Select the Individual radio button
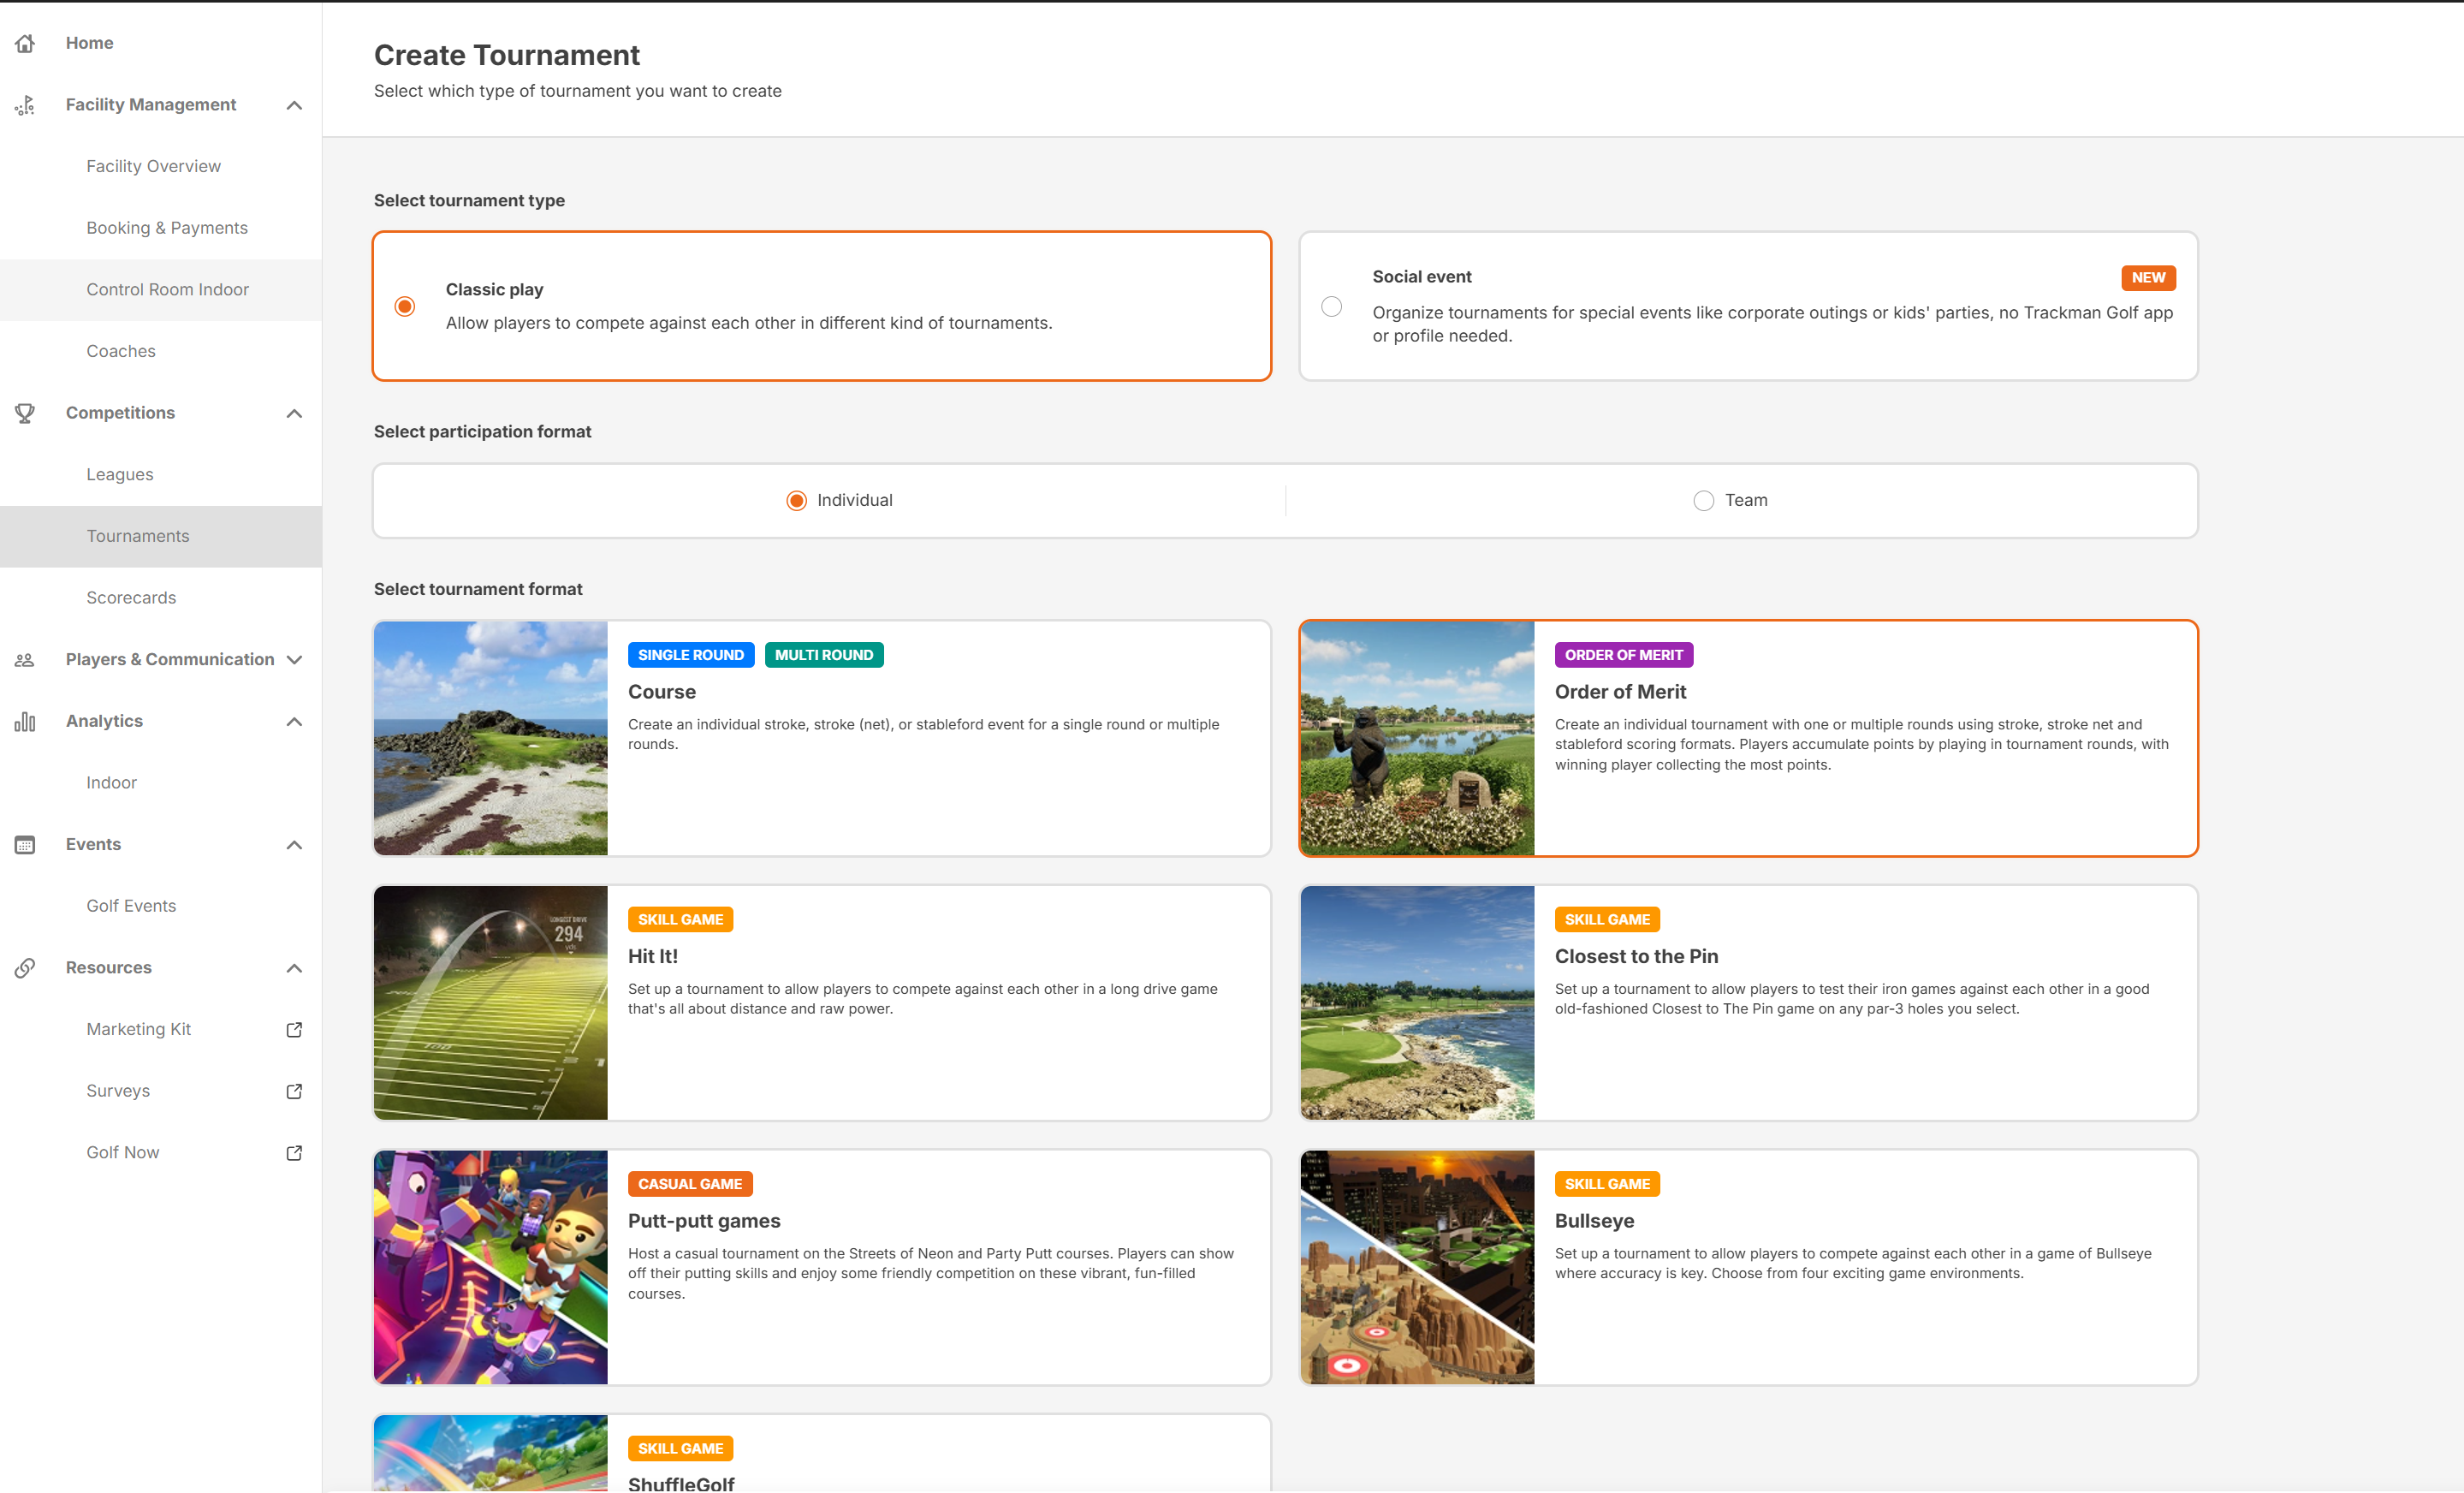 click(x=796, y=500)
